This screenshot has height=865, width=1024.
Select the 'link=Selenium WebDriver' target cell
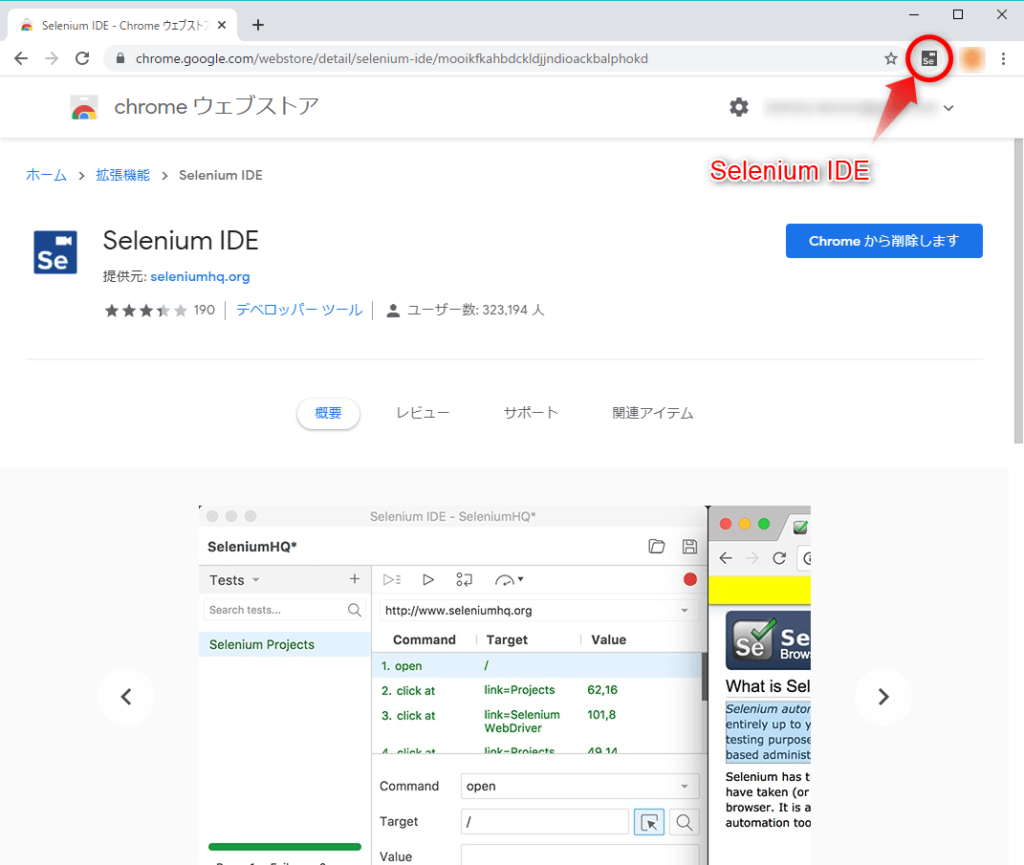pos(522,721)
